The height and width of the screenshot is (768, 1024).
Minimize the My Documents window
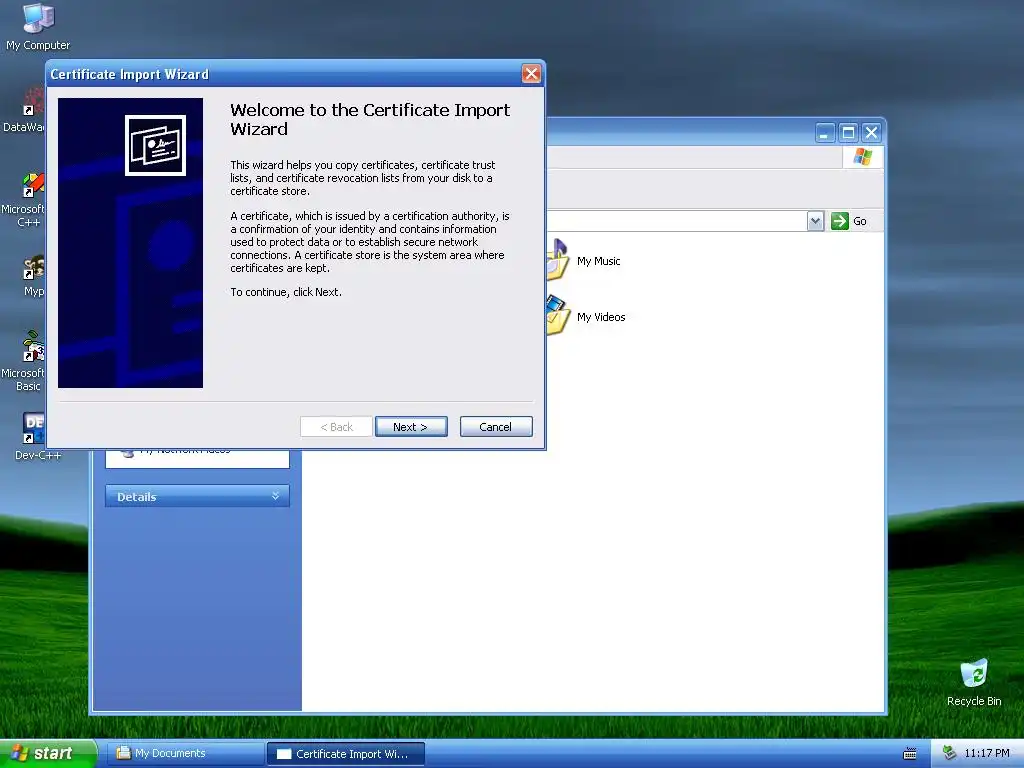(x=825, y=133)
